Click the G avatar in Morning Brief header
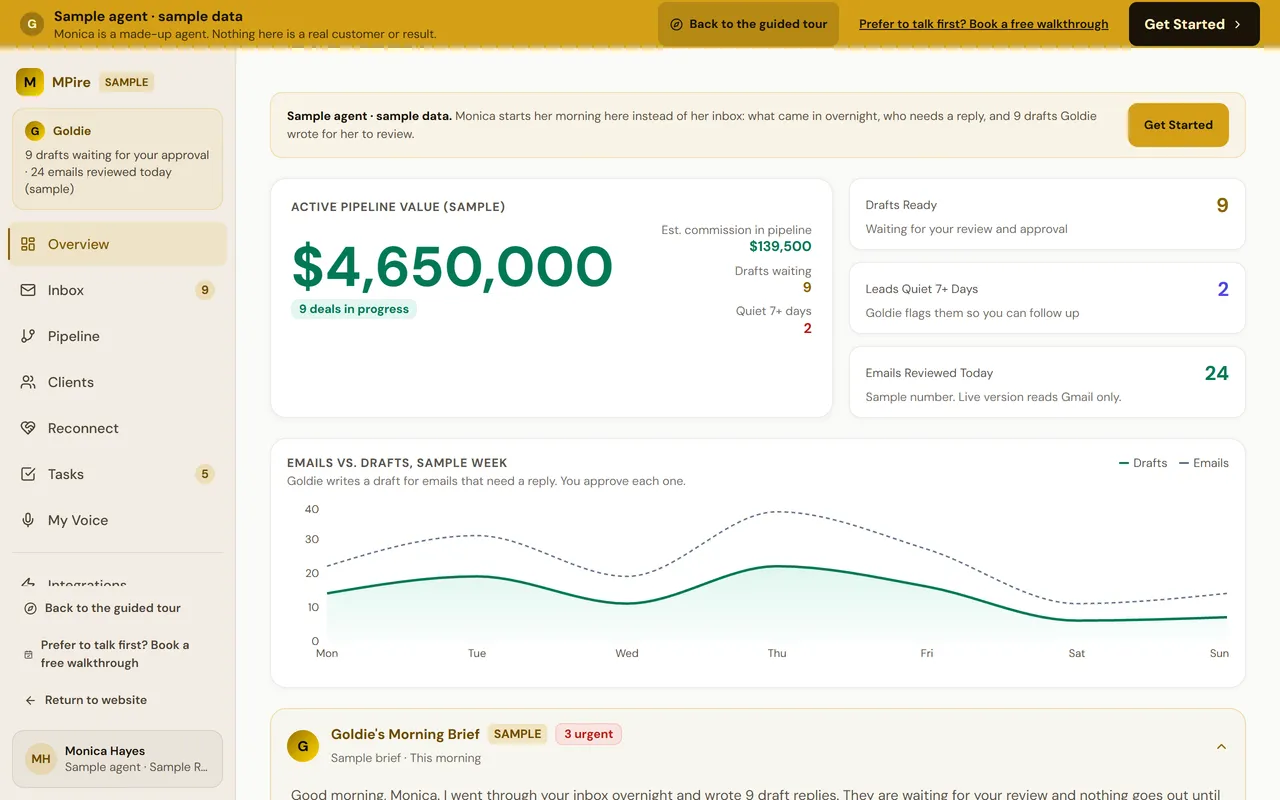Screen dimensions: 1280x800 pos(303,746)
